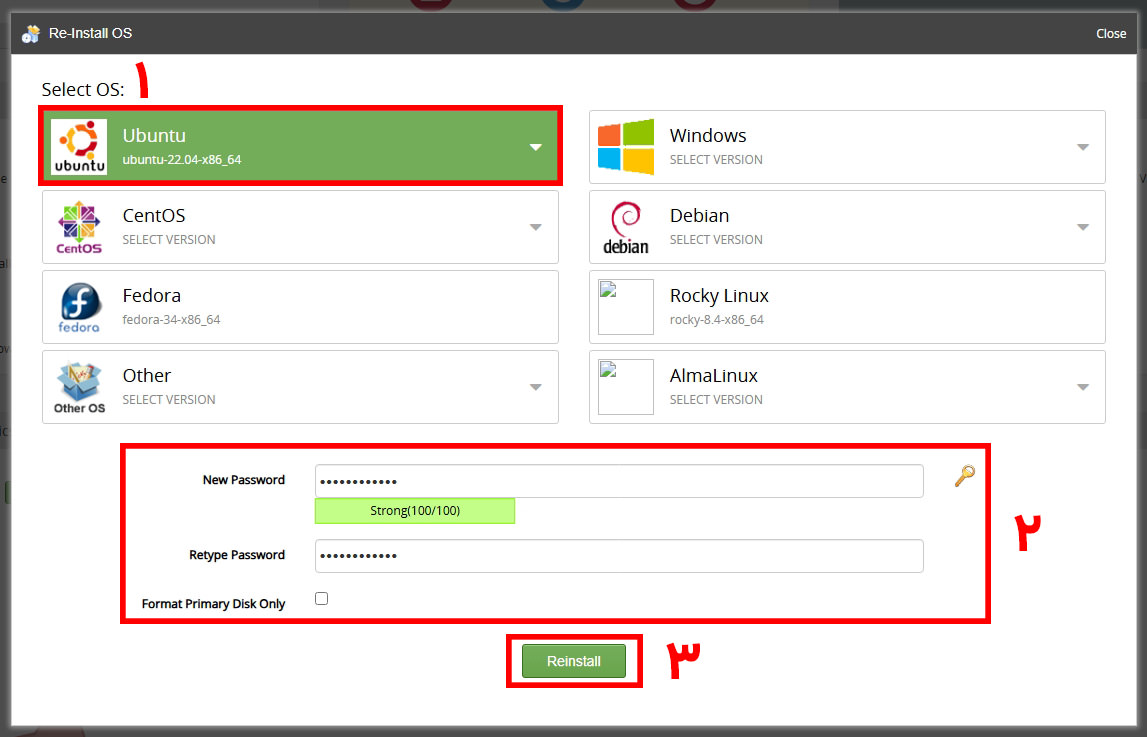This screenshot has height=737, width=1147.
Task: Click the AlmaLinux SELECT VERSION text
Action: pos(716,399)
